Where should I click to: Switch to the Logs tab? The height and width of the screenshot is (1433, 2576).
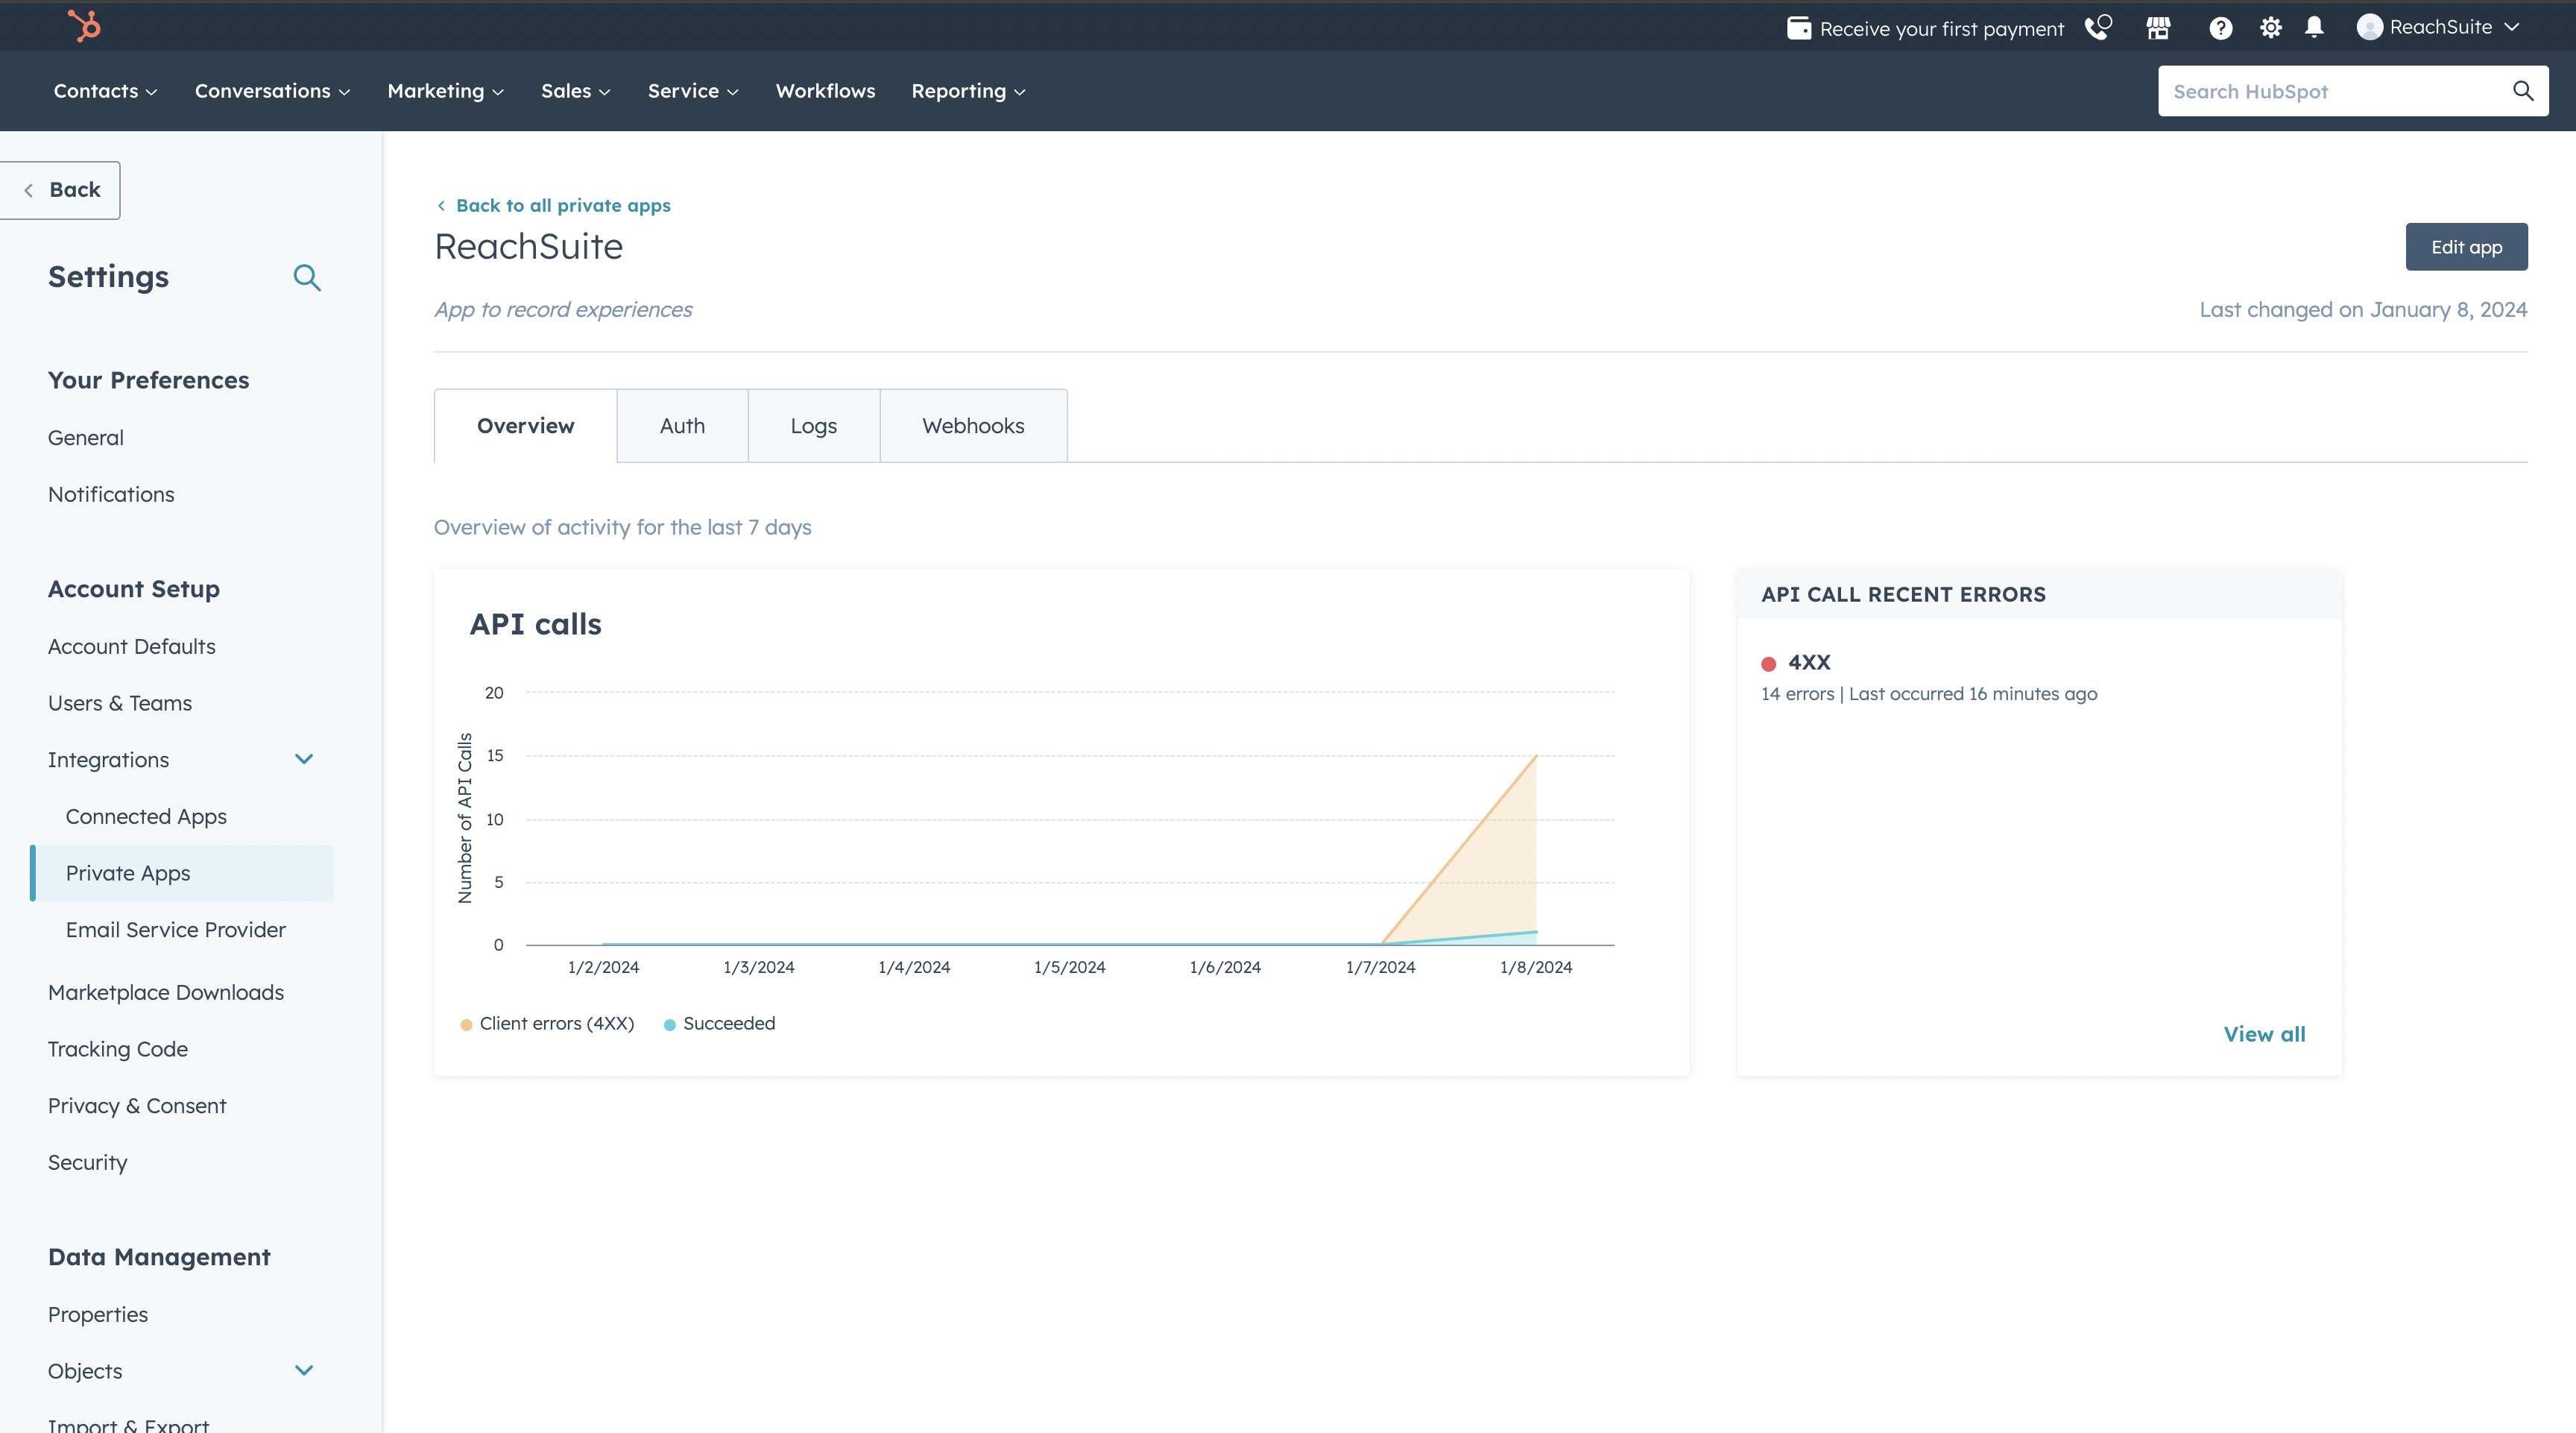[813, 425]
